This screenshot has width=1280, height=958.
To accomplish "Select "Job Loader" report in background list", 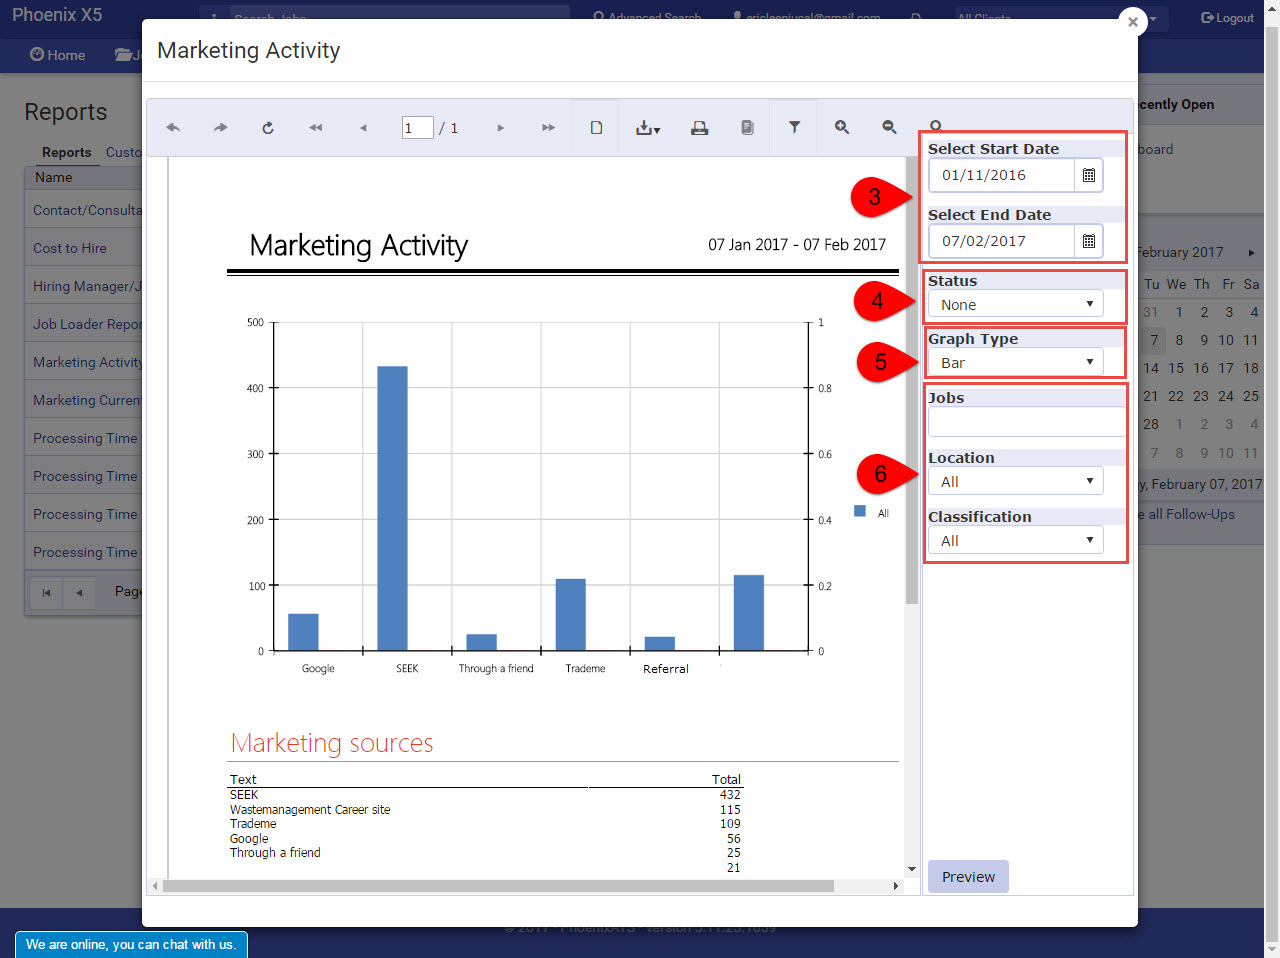I will click(x=87, y=324).
